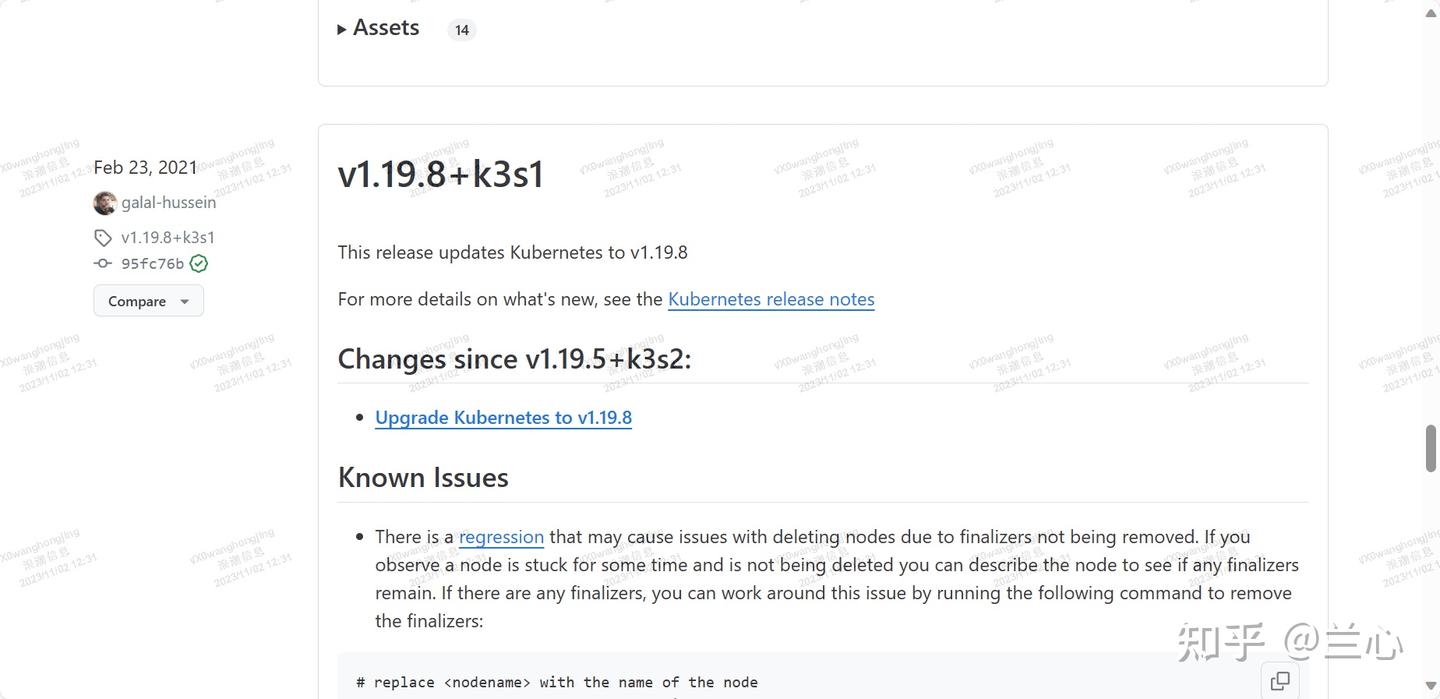Screen dimensions: 1440x699
Task: Copy the node finalizer code snippet
Action: point(1280,680)
